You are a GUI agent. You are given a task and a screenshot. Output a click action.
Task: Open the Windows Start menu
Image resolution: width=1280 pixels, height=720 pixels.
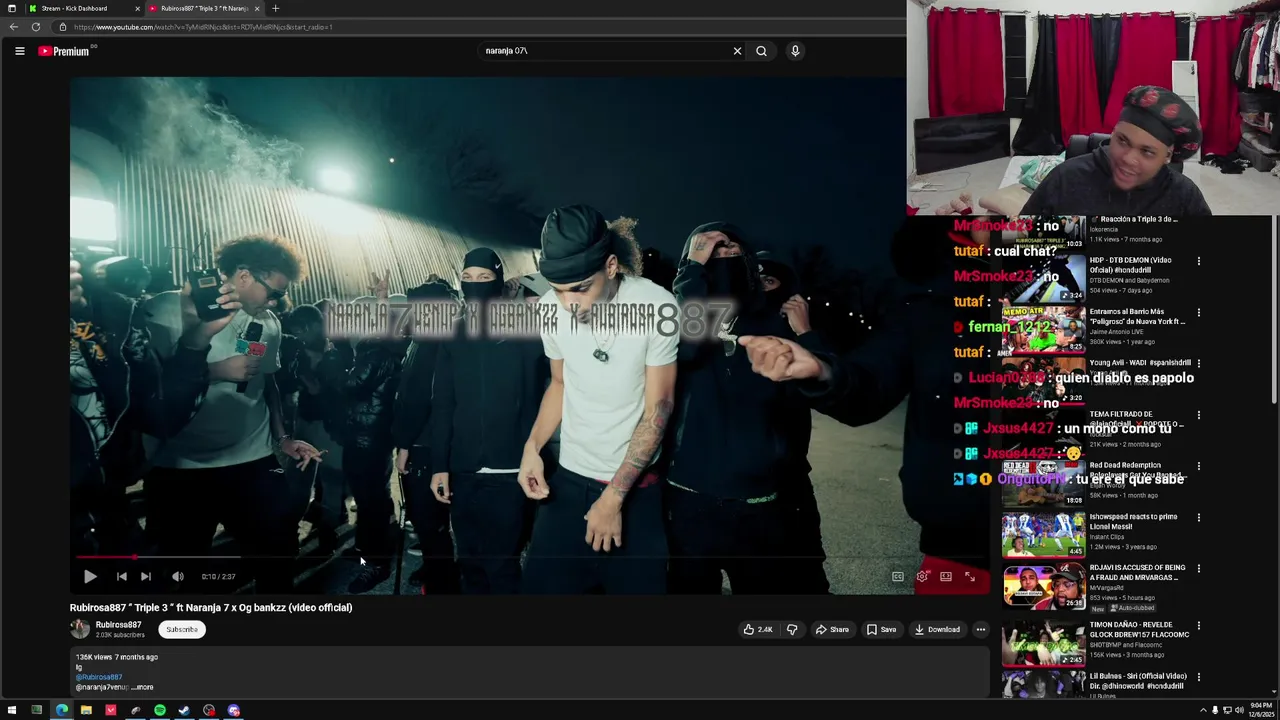point(12,711)
